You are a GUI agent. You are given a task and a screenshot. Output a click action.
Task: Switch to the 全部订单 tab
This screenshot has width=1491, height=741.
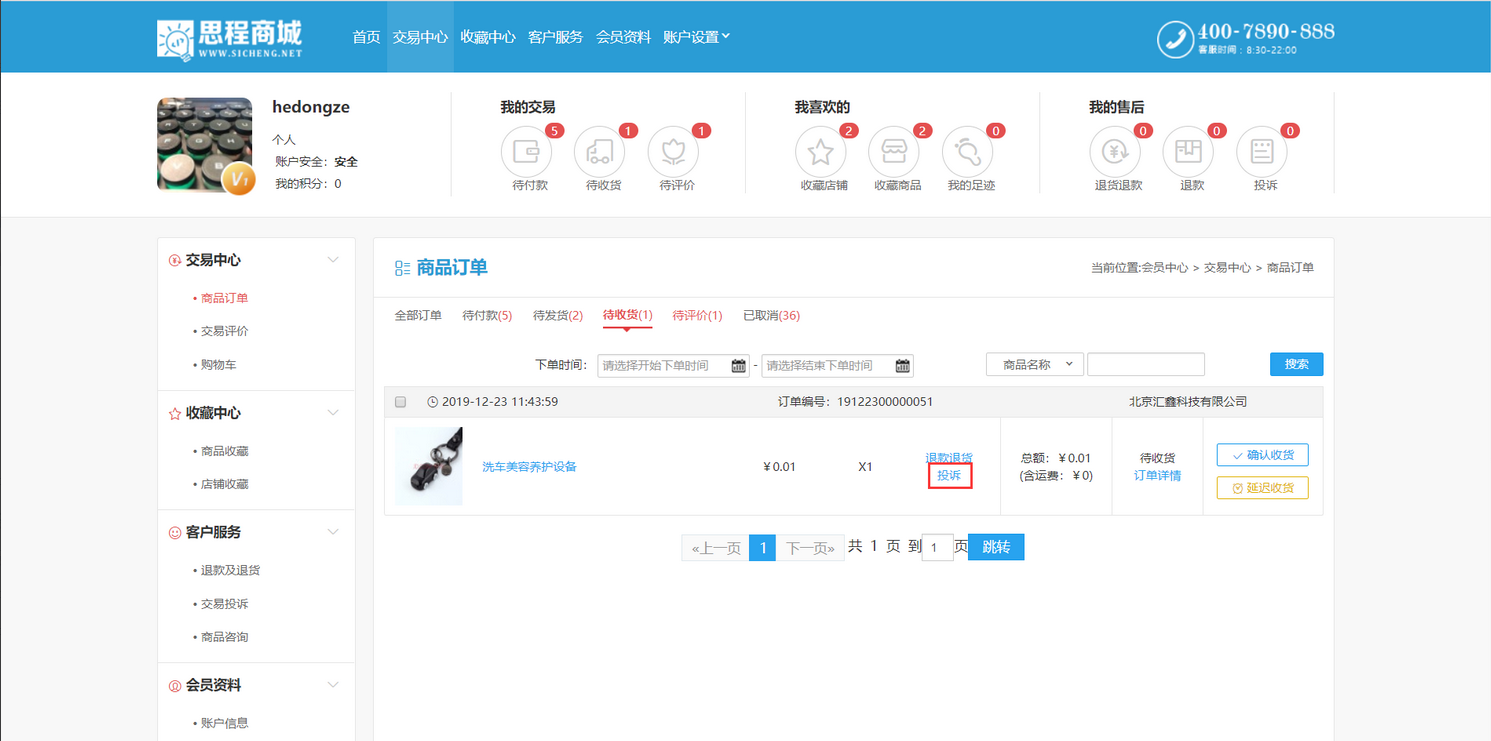tap(418, 316)
